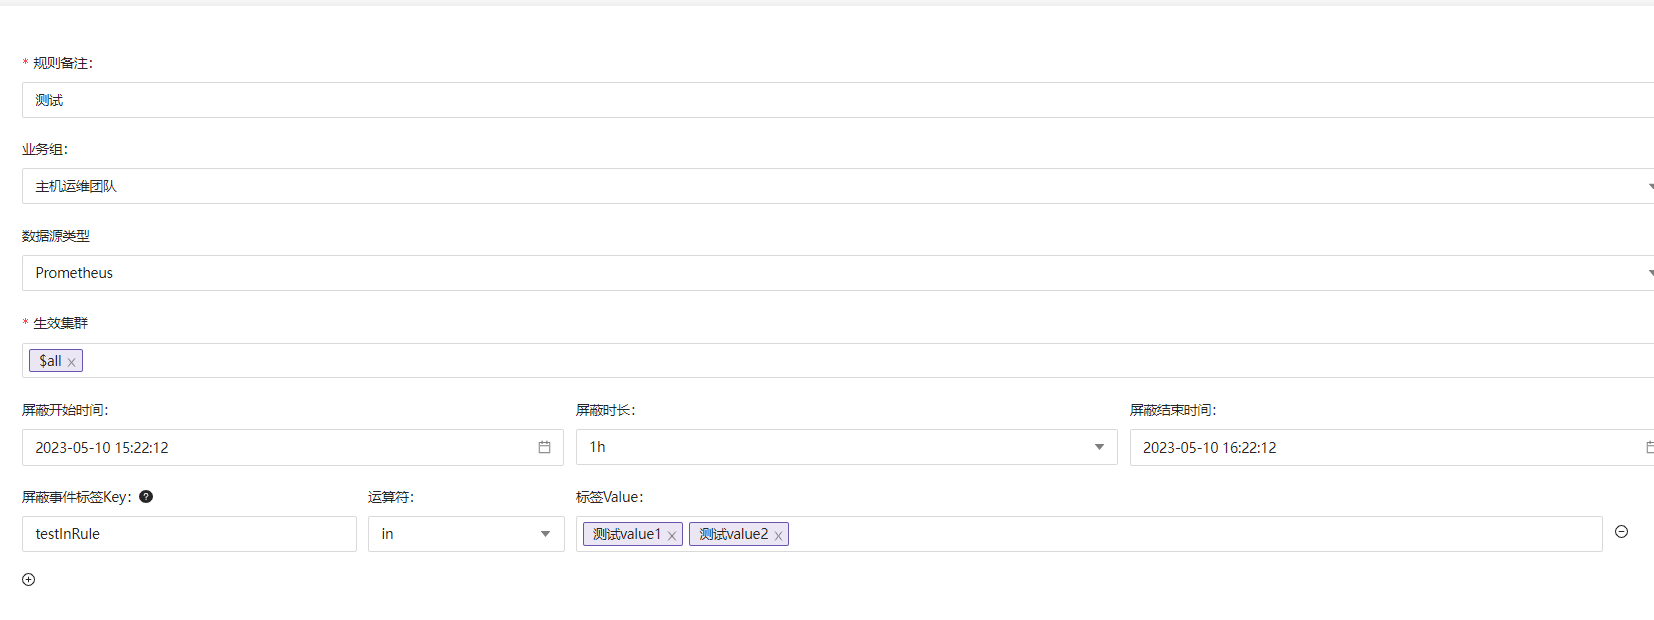Image resolution: width=1654 pixels, height=620 pixels.
Task: Click the 业务组 label
Action: (x=45, y=149)
